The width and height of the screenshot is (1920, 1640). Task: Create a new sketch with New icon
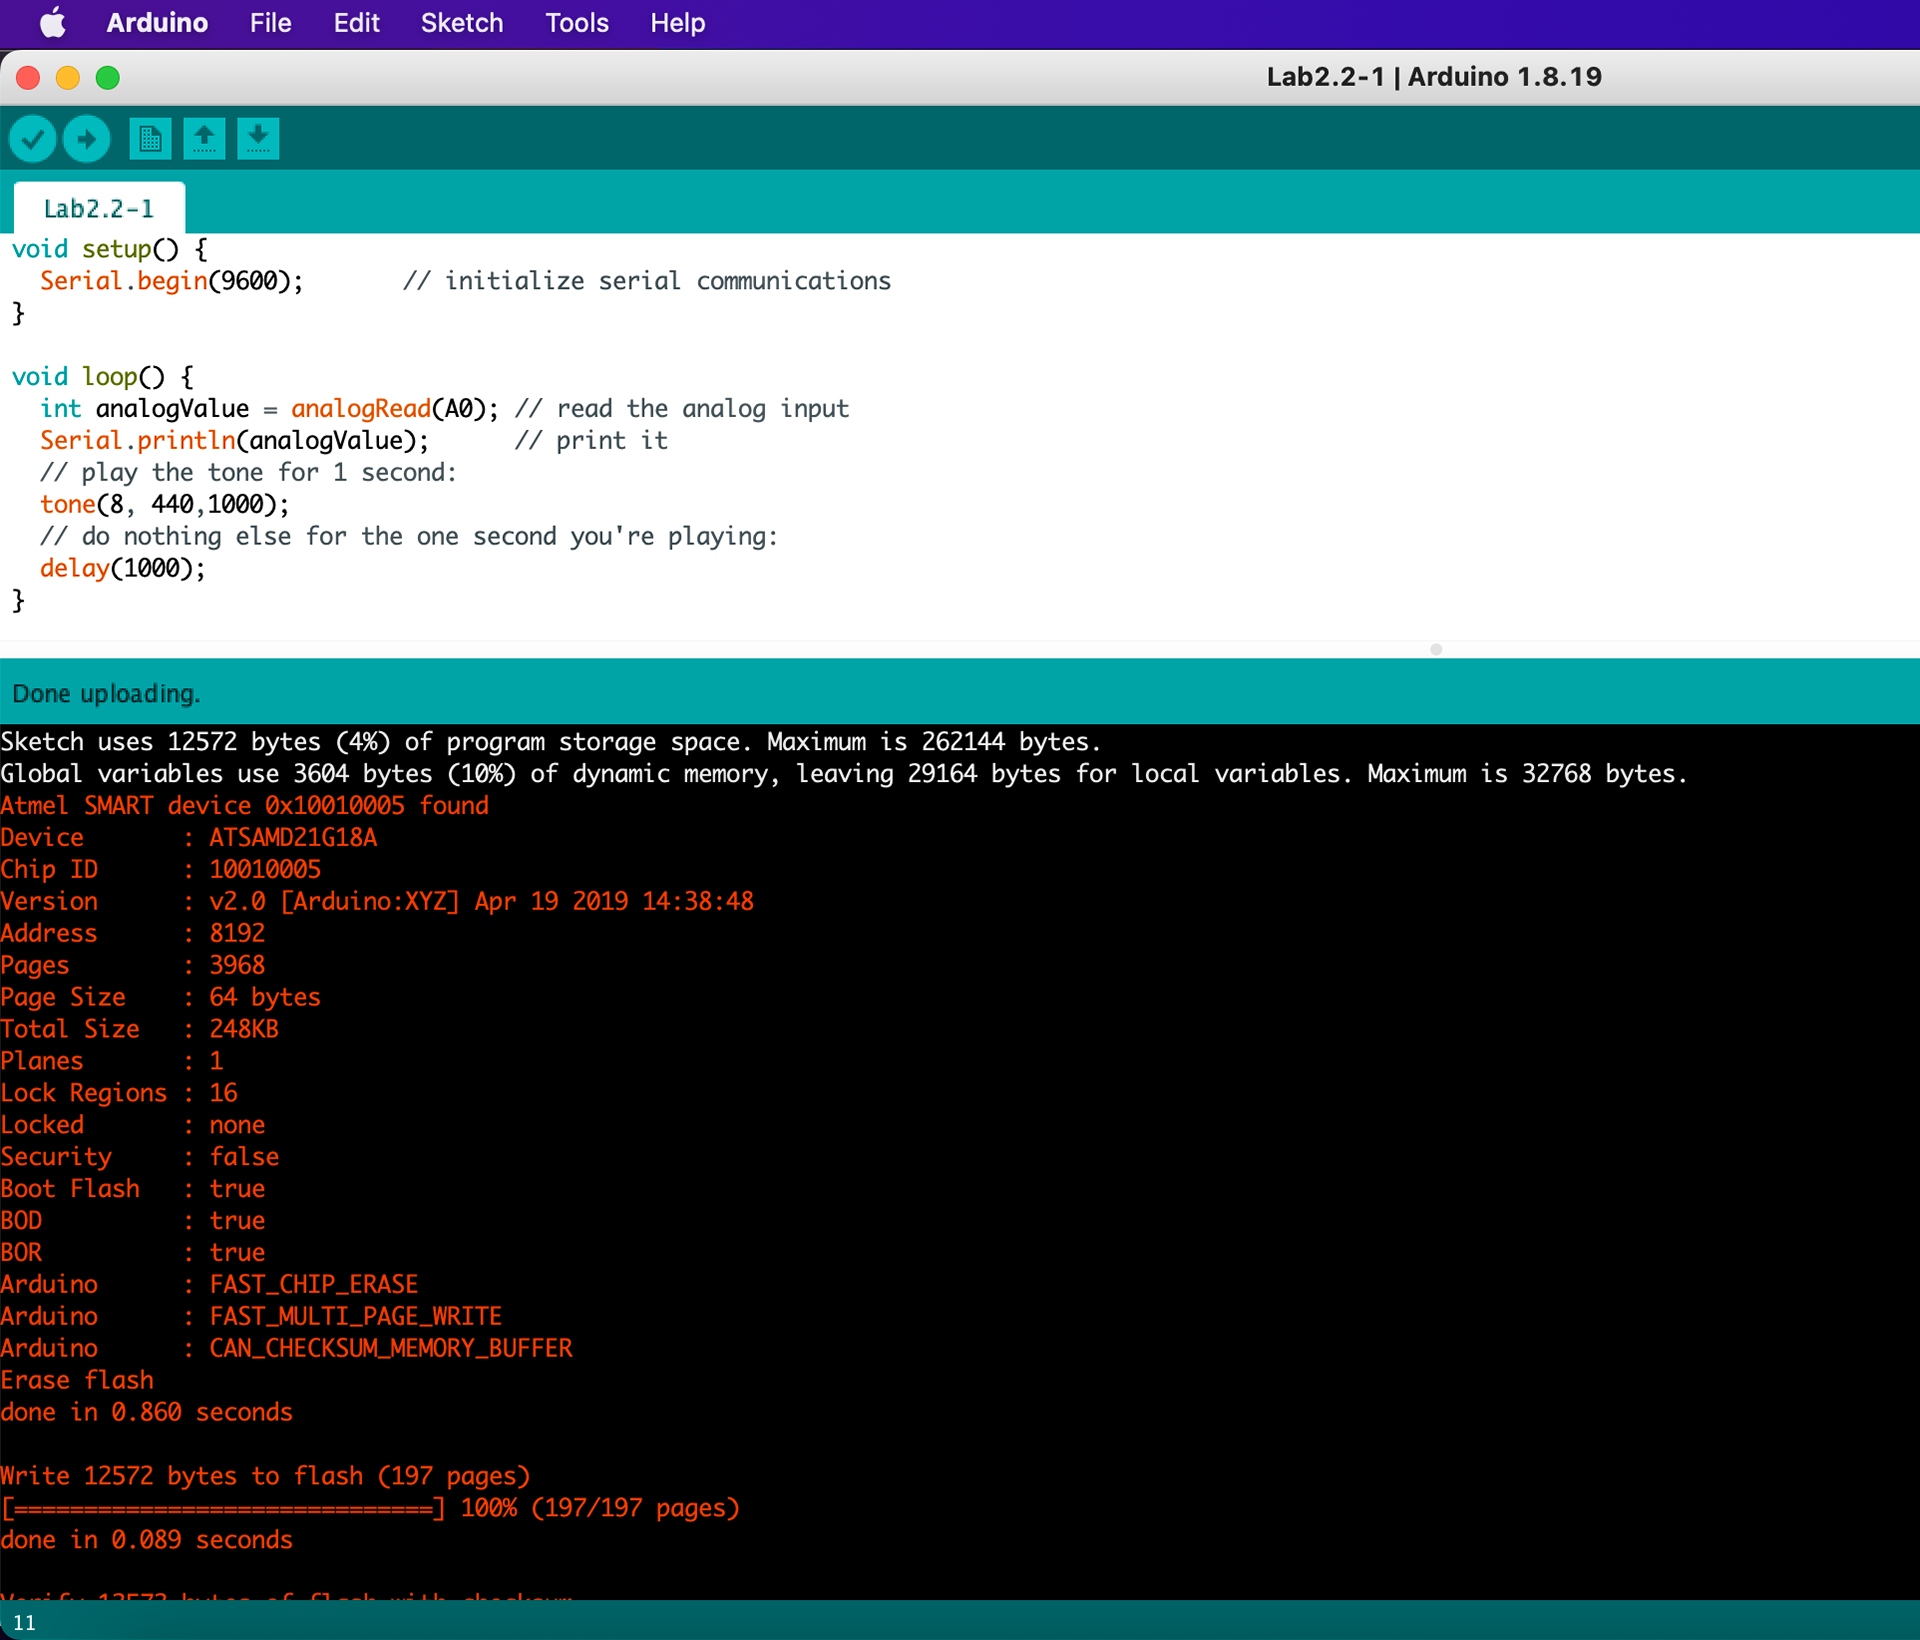[150, 138]
